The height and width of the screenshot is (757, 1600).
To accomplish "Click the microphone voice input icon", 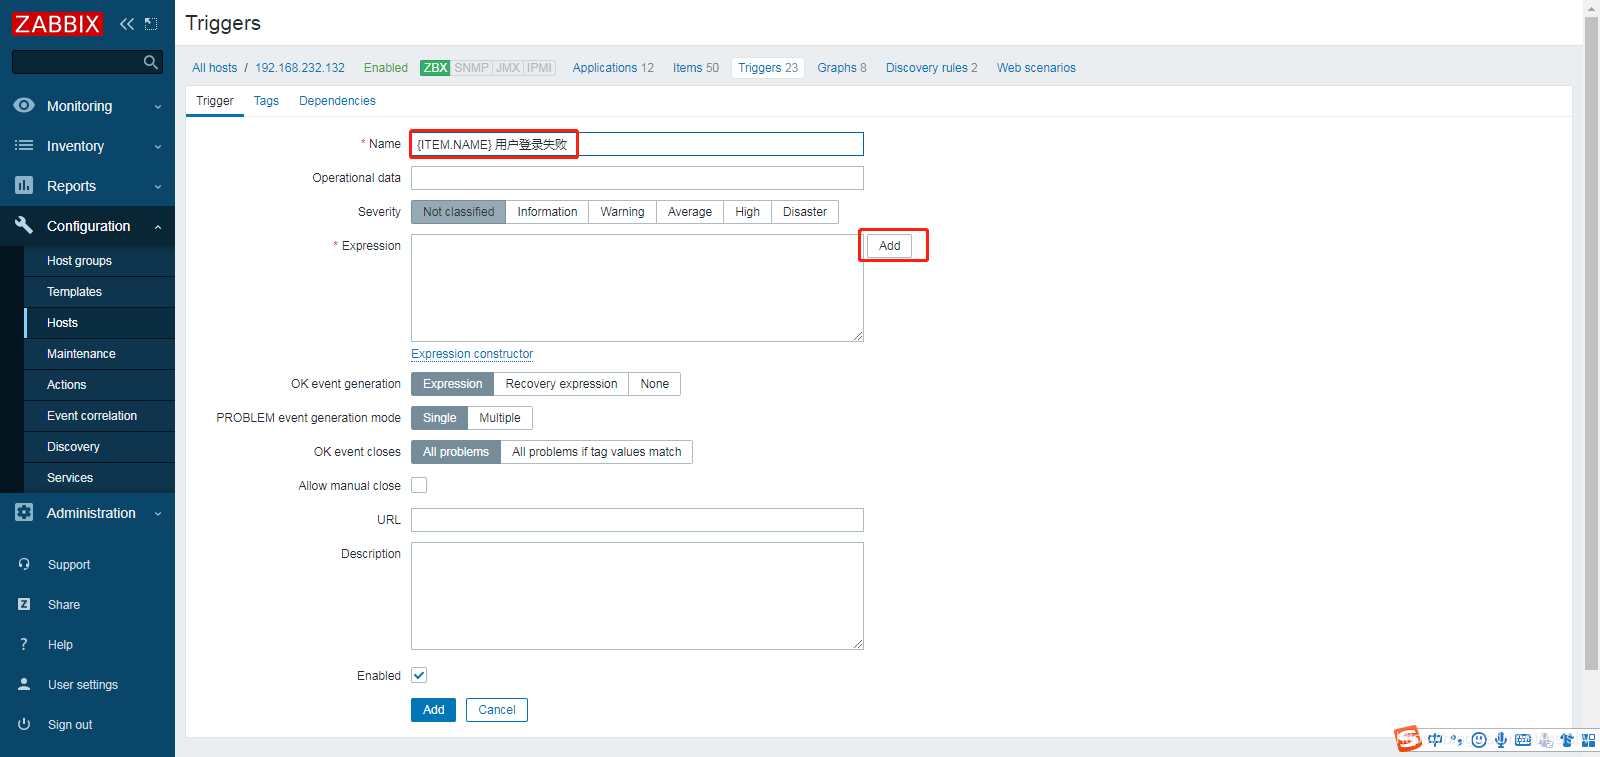I will click(1501, 740).
